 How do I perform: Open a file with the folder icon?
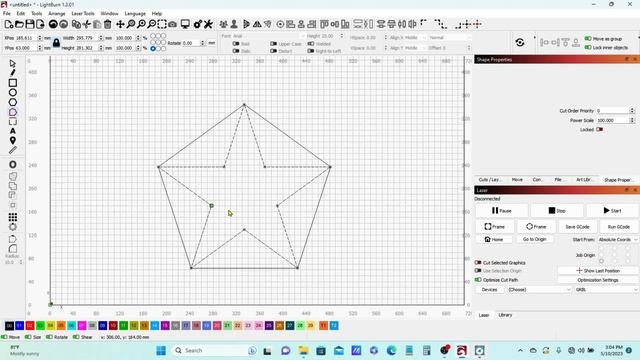click(19, 24)
